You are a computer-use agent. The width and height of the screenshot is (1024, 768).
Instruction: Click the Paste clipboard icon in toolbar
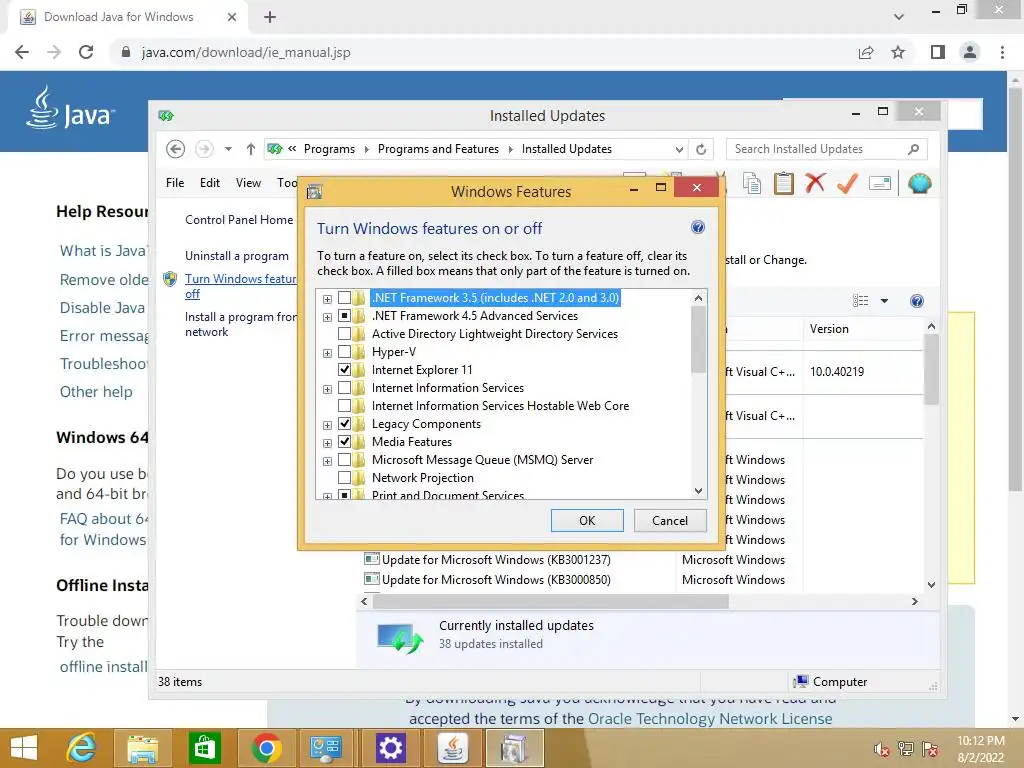(x=784, y=184)
